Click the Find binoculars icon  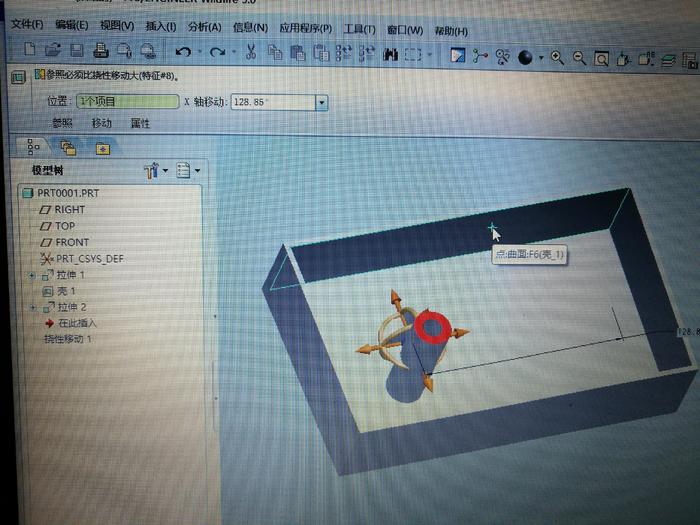[x=390, y=55]
